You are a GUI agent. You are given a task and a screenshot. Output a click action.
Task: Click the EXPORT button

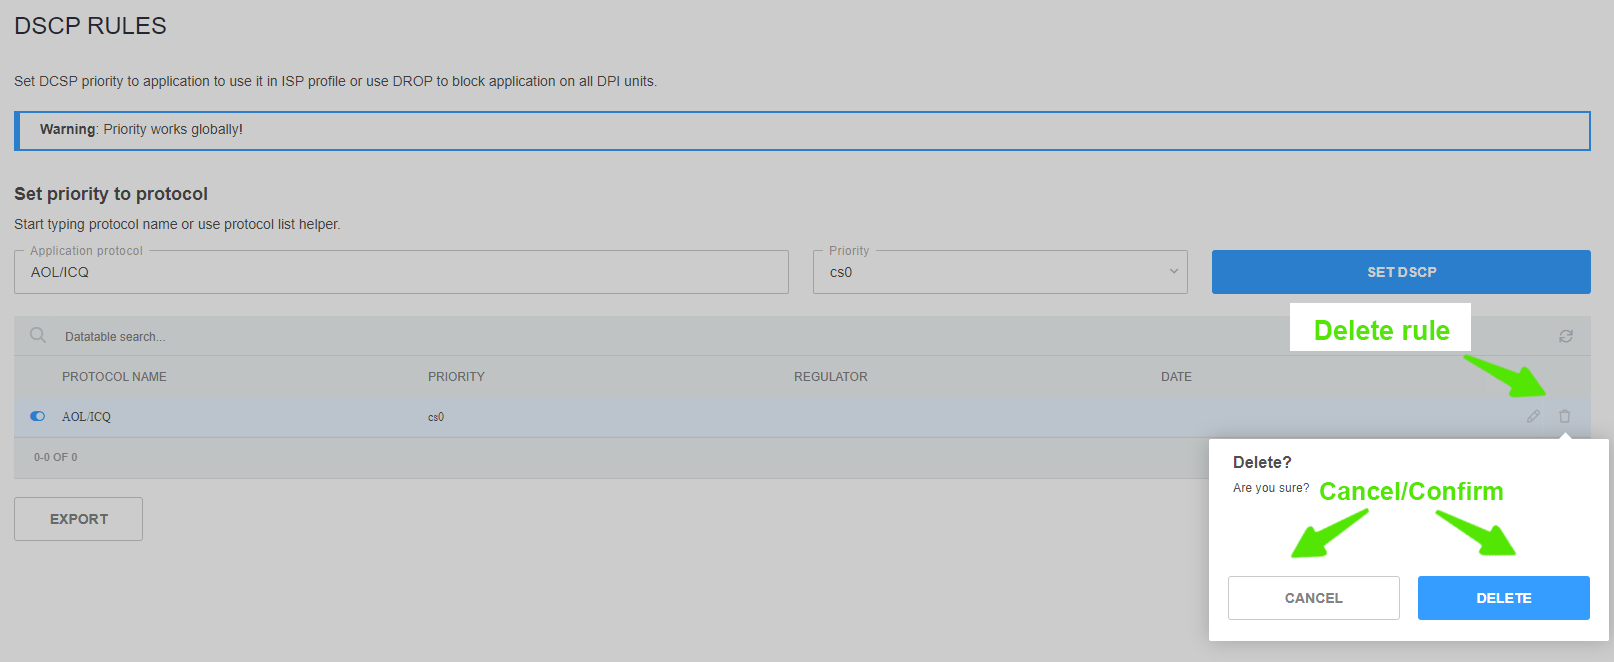[x=78, y=519]
